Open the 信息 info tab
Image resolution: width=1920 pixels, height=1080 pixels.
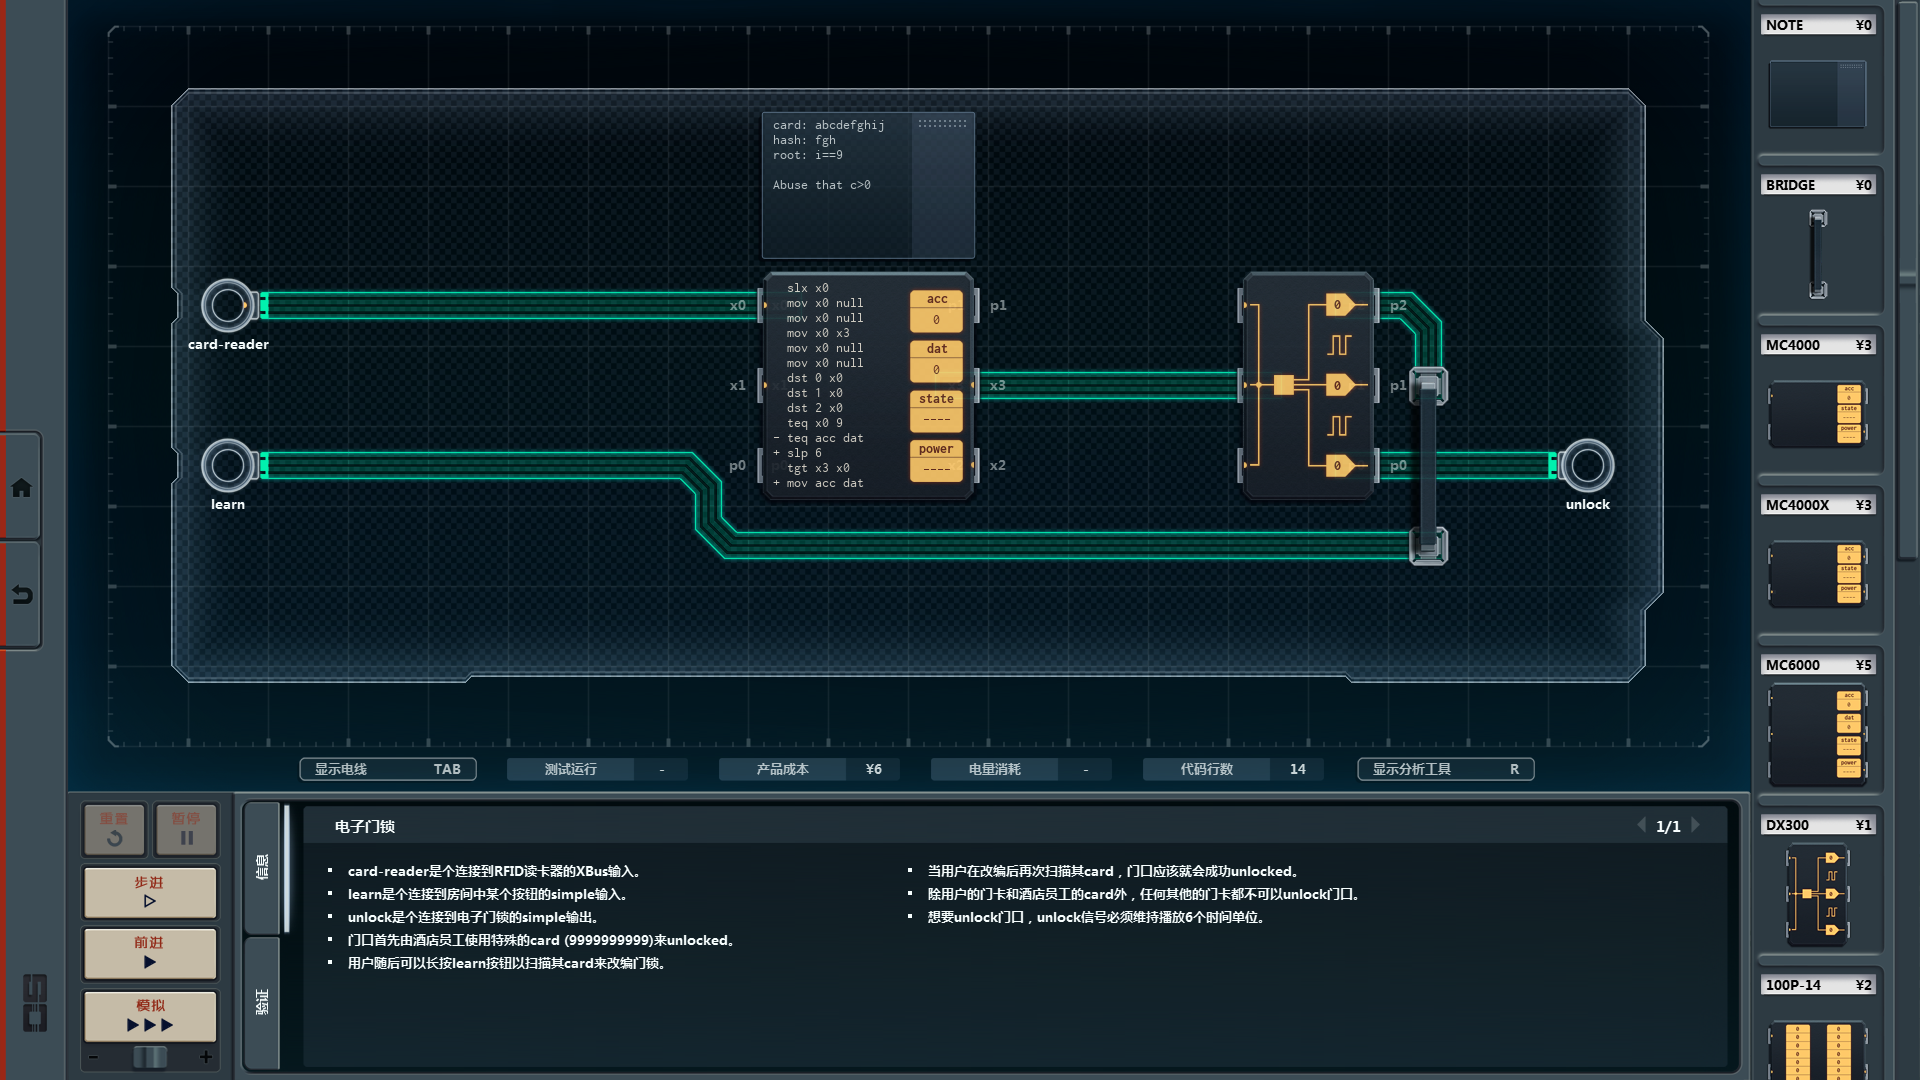coord(262,867)
